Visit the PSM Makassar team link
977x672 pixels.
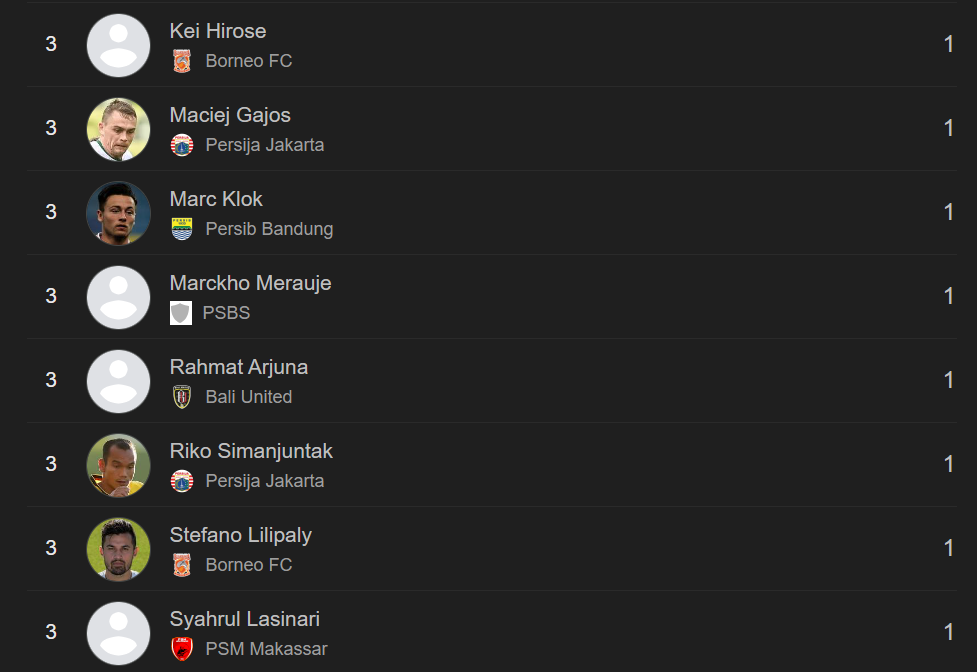pos(266,649)
